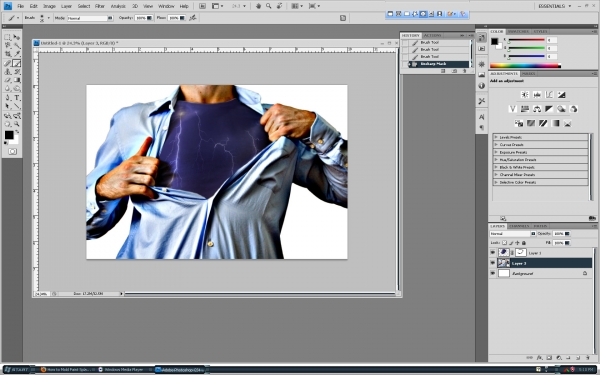
Task: Pick a color from the spectrum ramp
Action: coord(525,66)
